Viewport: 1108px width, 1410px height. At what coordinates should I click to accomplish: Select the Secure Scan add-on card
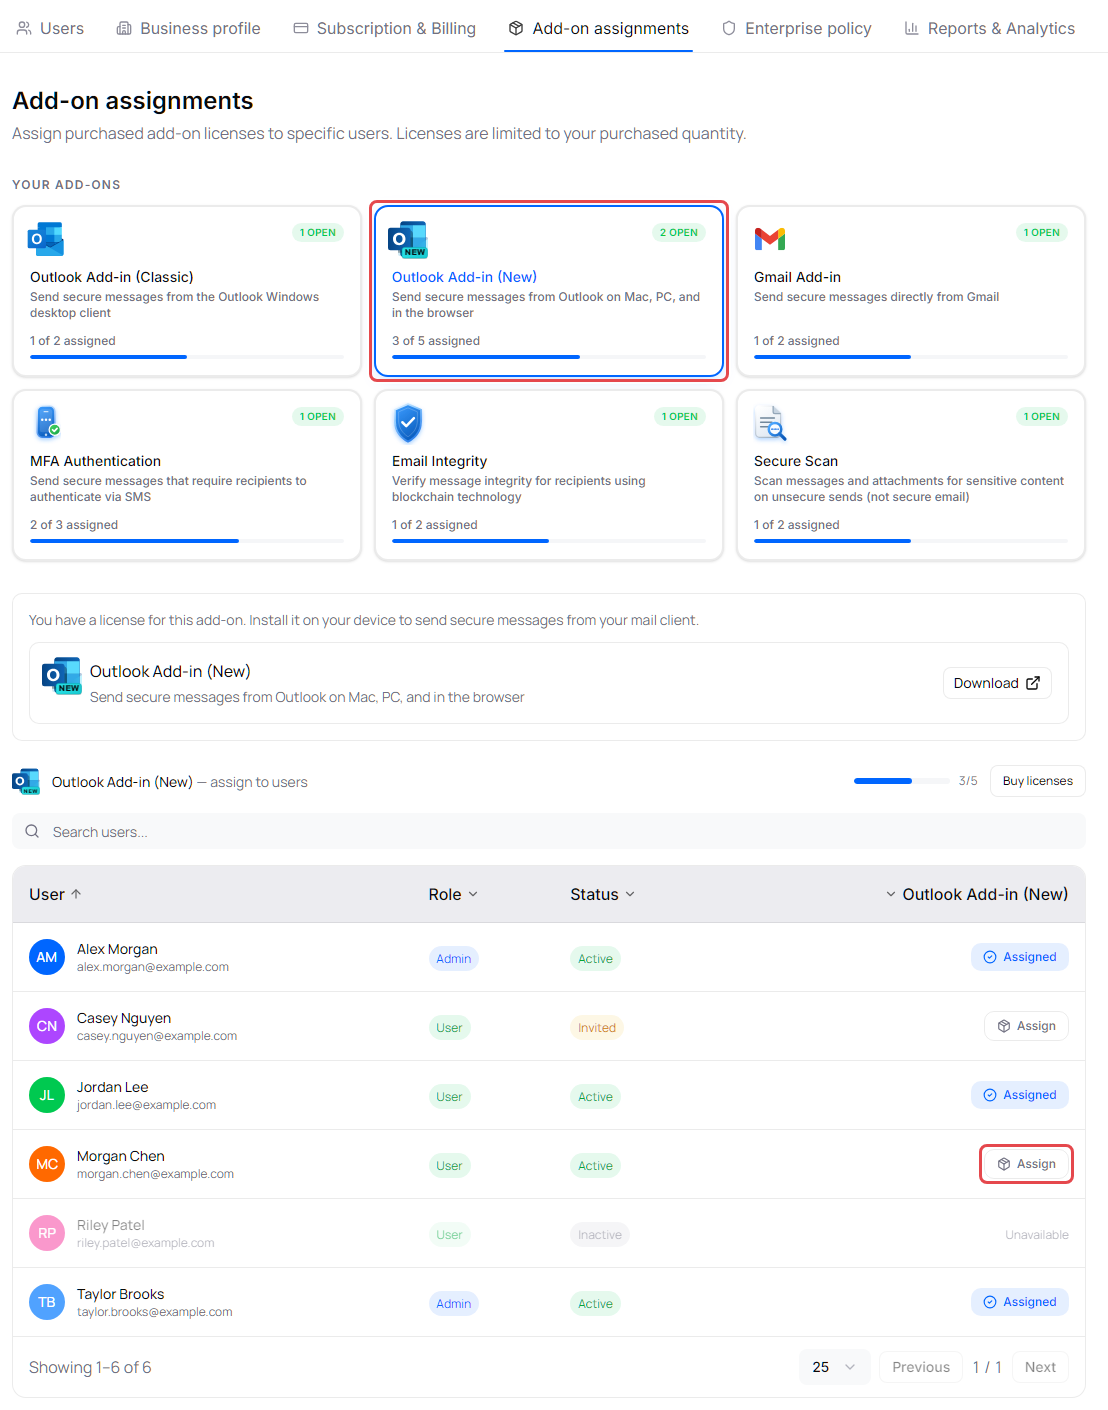(911, 476)
